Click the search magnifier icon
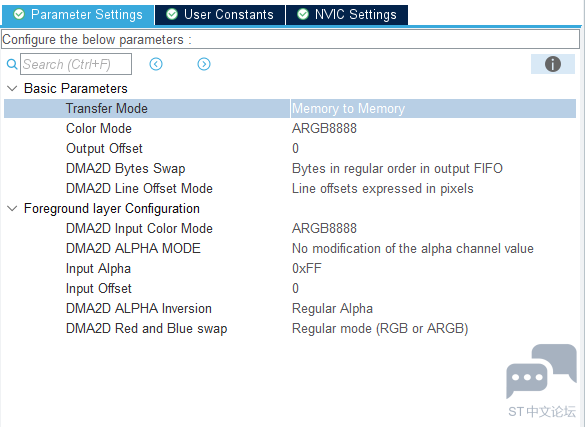The image size is (585, 427). 12,64
